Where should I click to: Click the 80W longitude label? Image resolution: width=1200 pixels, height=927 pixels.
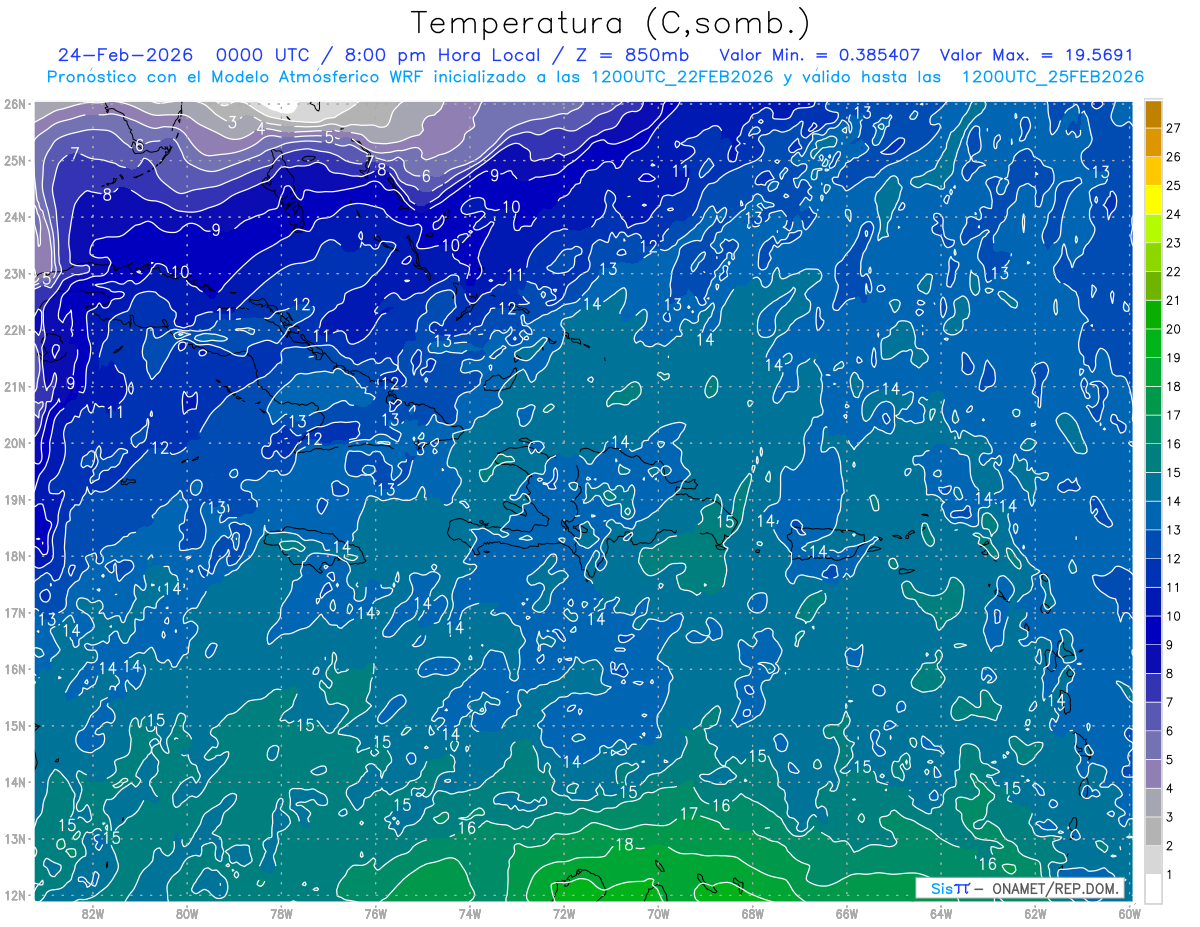click(187, 913)
